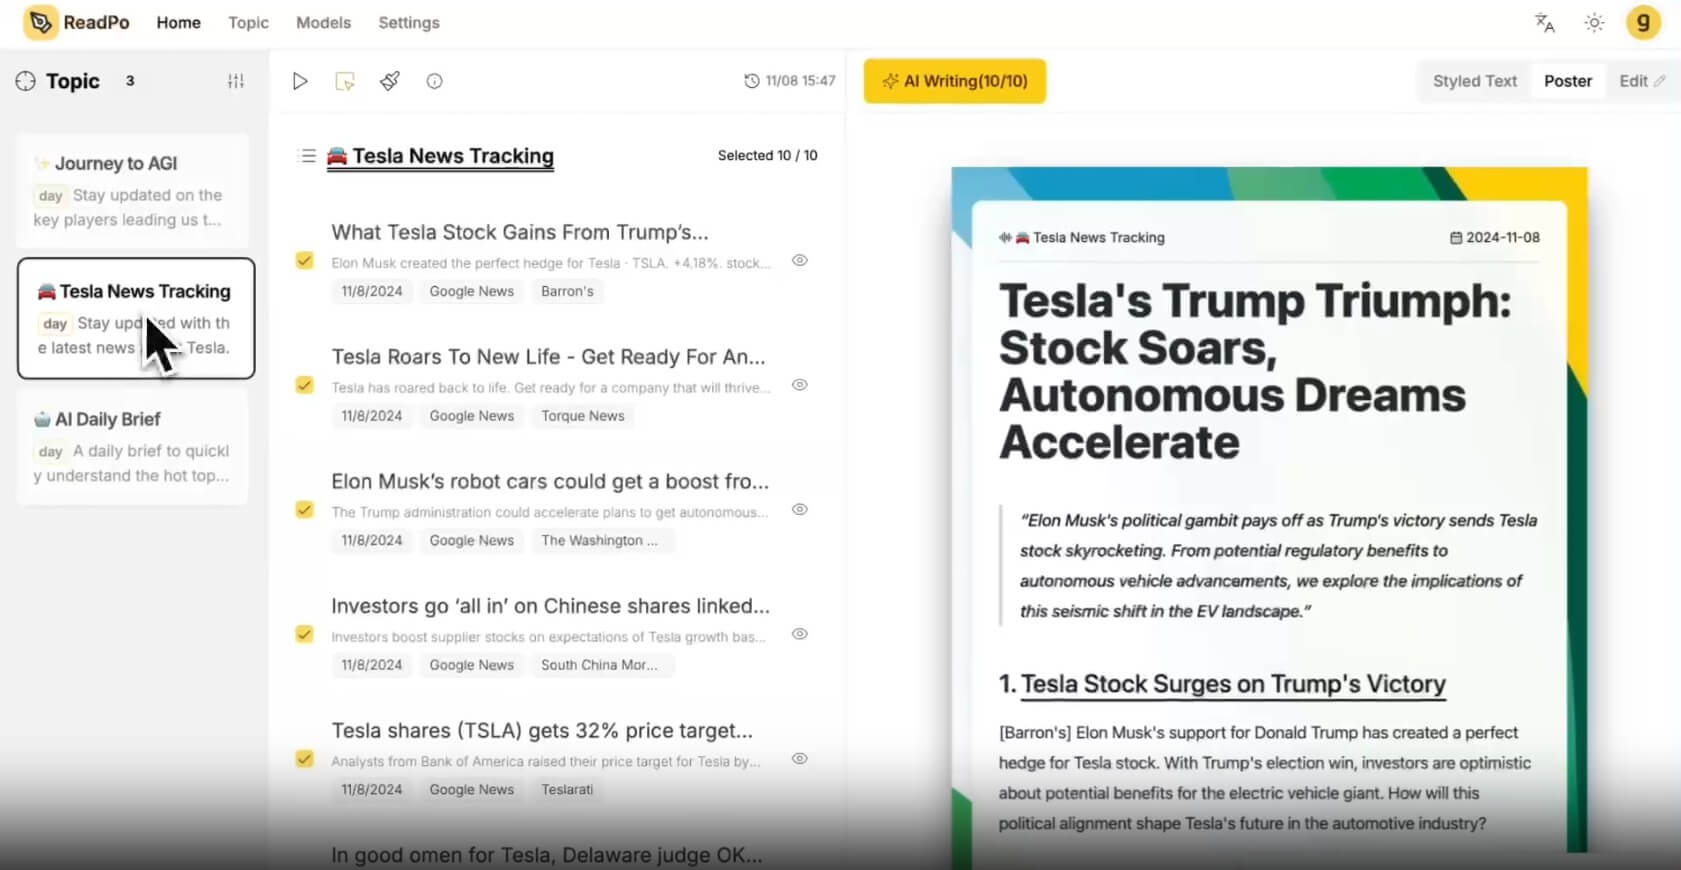Open 'What Tesla Stock Gains From Trump's...' headline
Screen dimensions: 1681x870
[520, 232]
